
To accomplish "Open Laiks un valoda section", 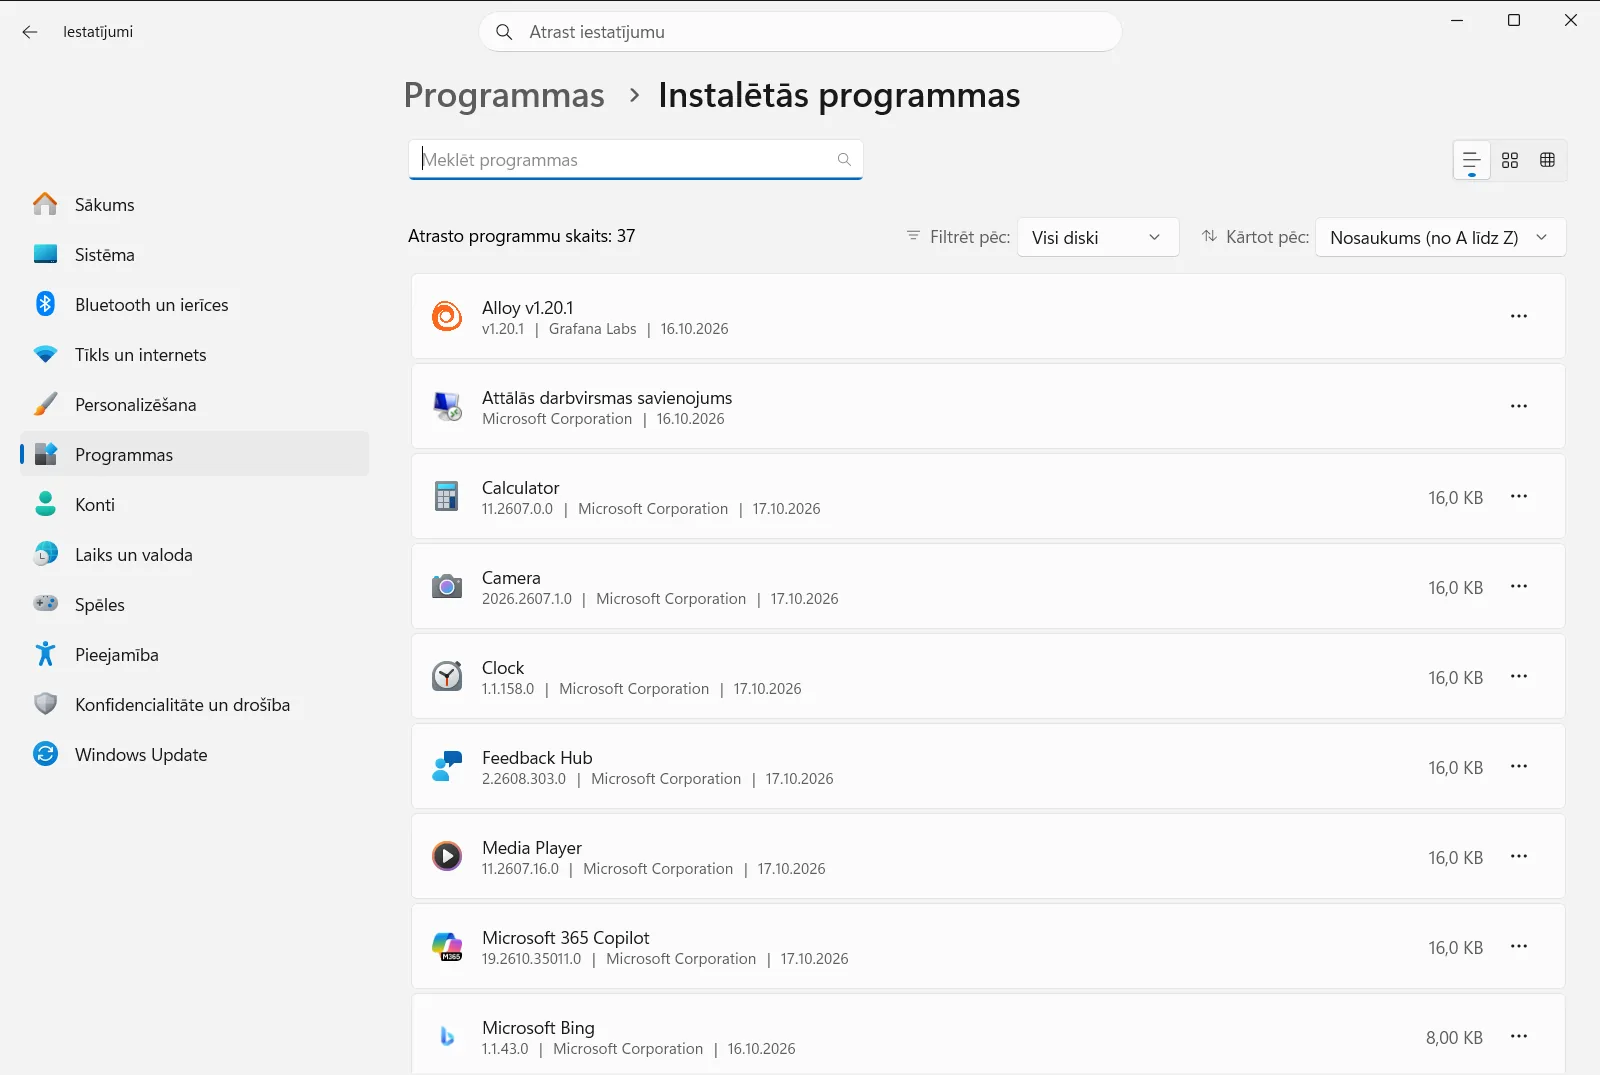I will pos(194,554).
